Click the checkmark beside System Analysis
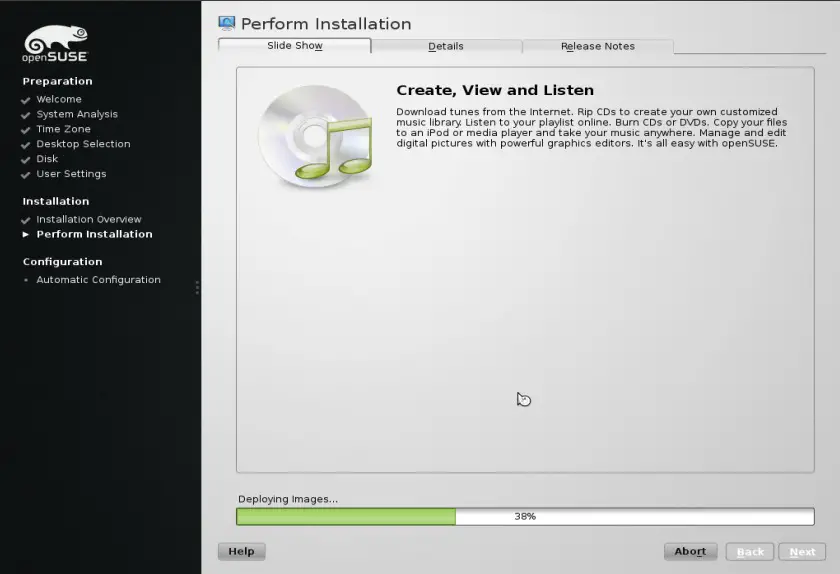This screenshot has width=840, height=574. click(x=25, y=115)
